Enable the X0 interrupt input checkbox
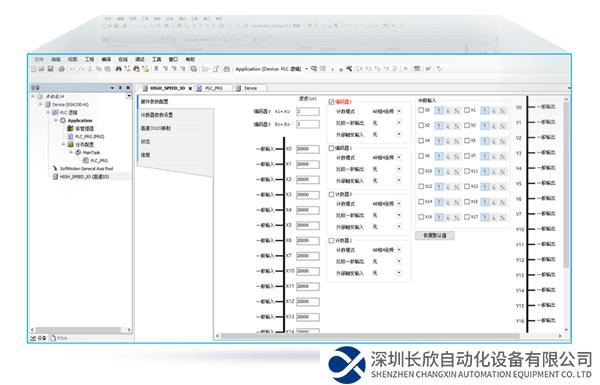The image size is (600, 385). point(421,110)
